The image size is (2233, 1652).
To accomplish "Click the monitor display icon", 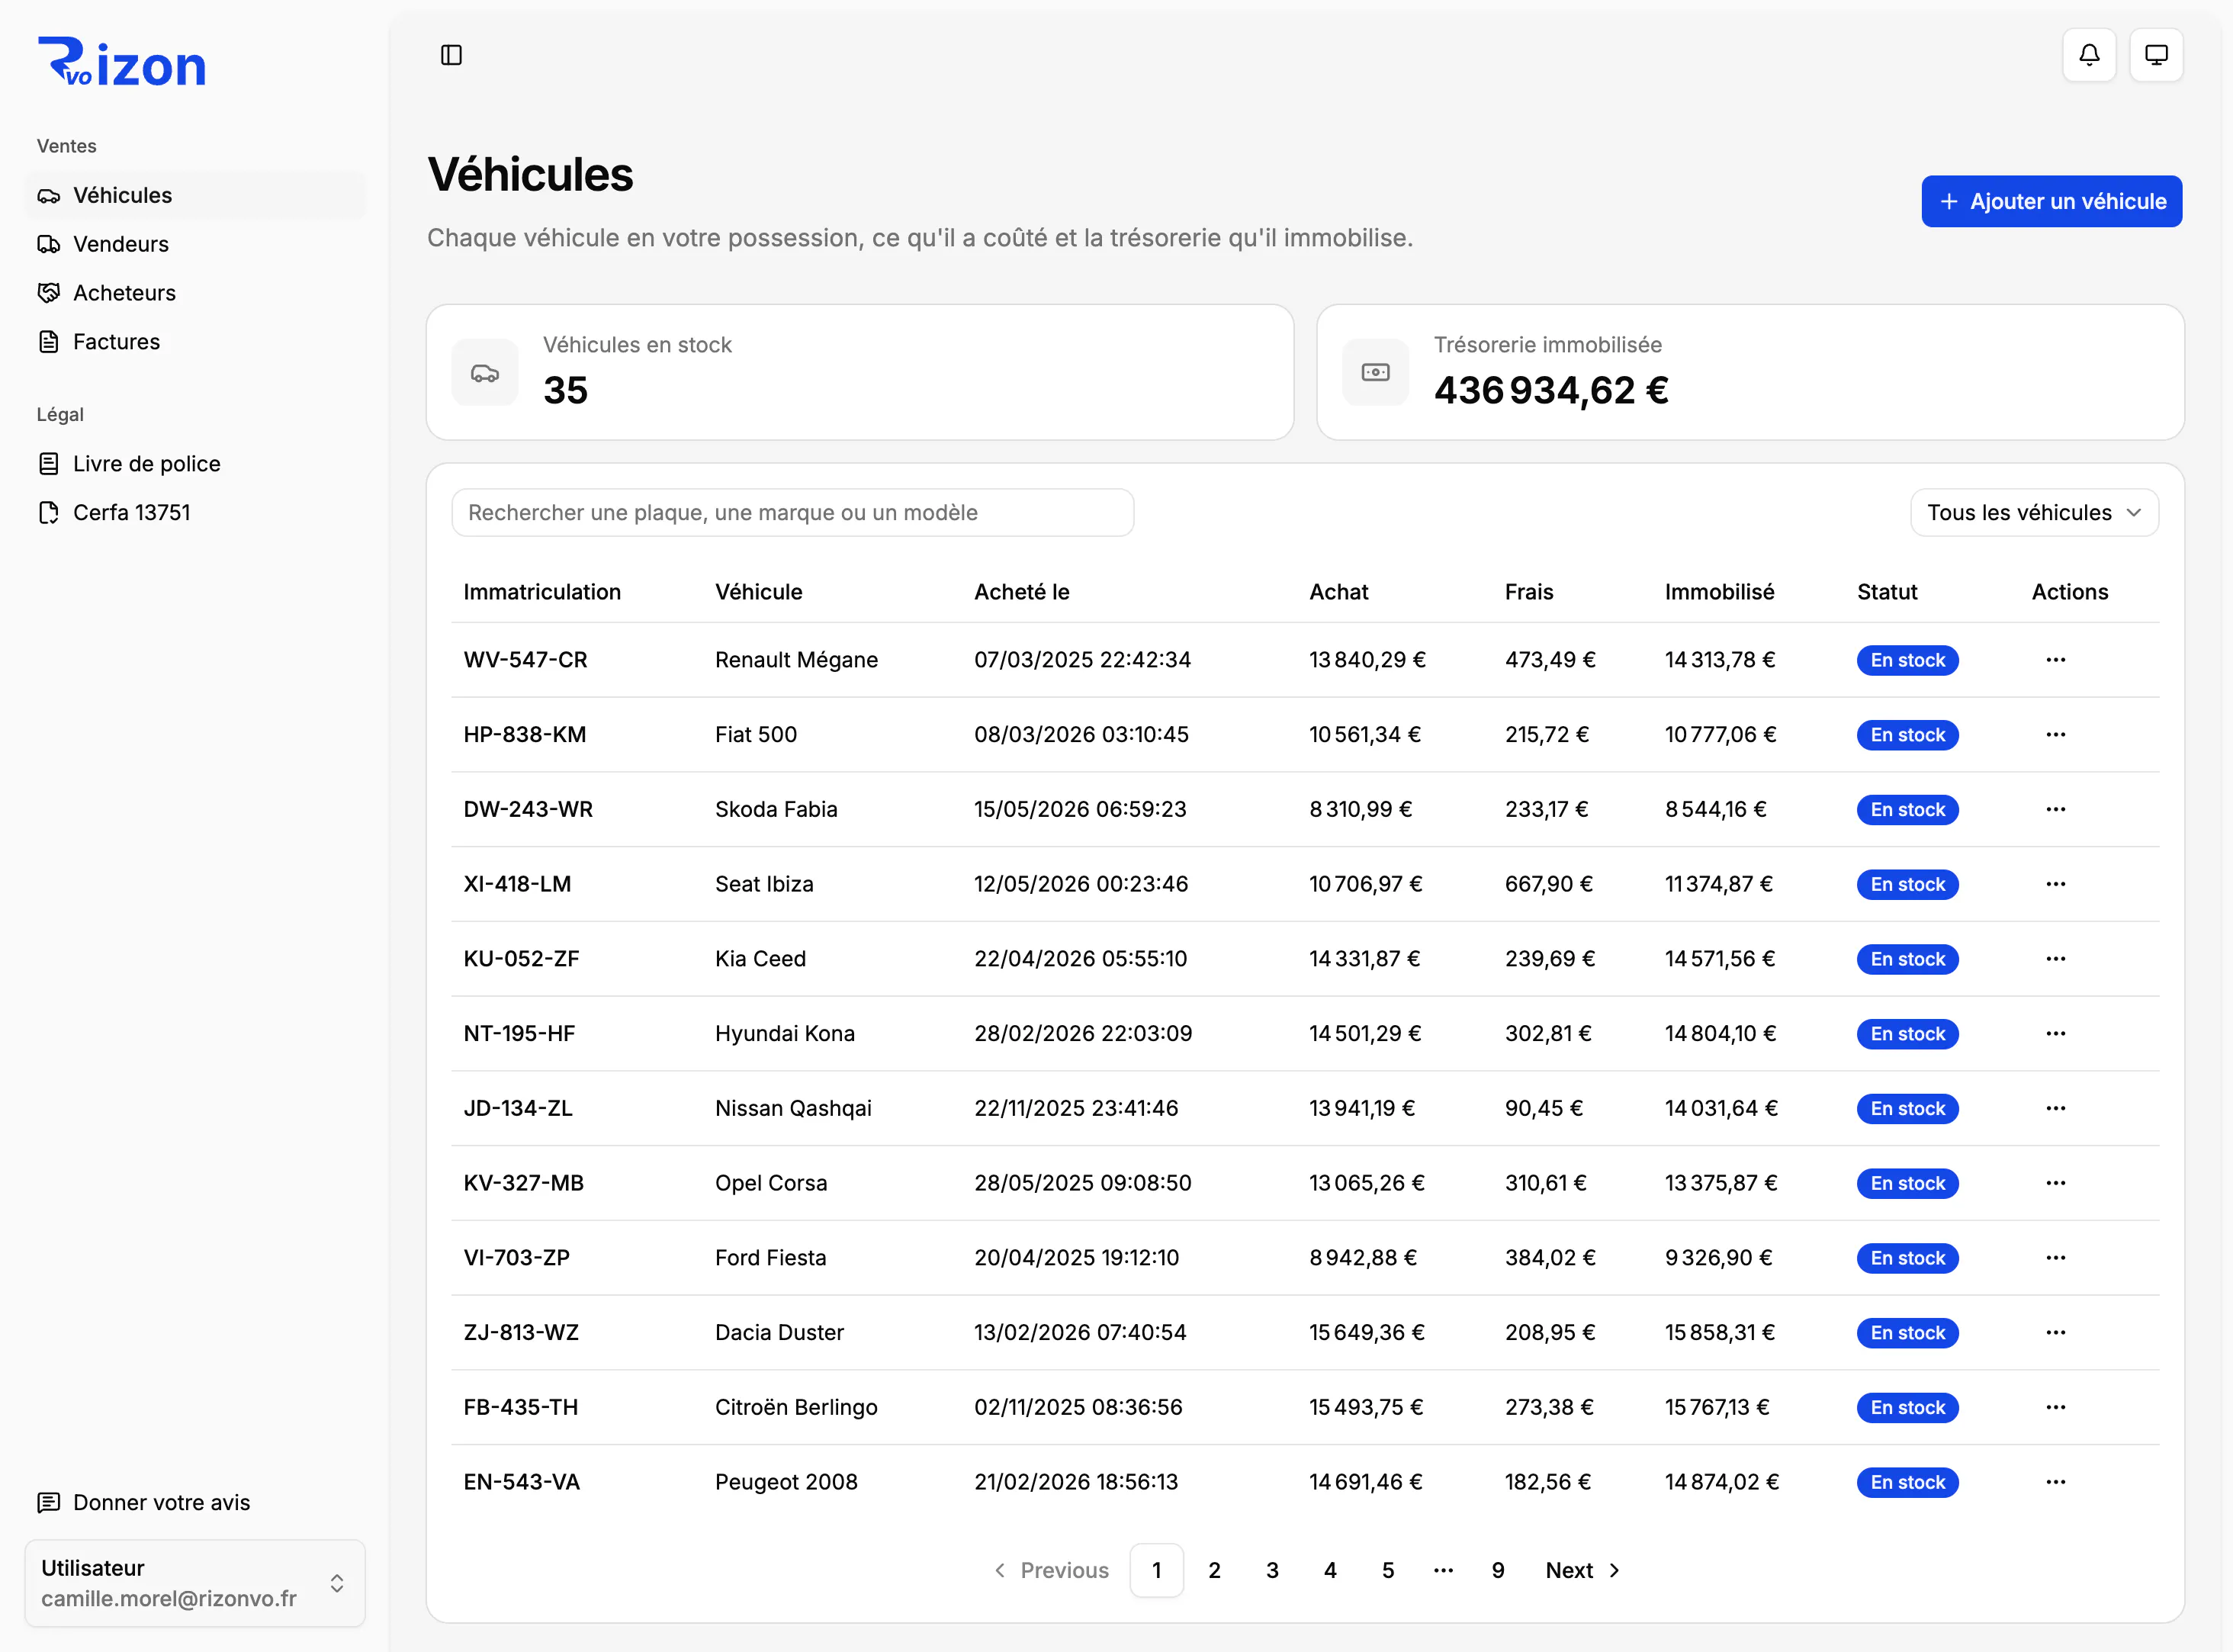I will coord(2156,55).
